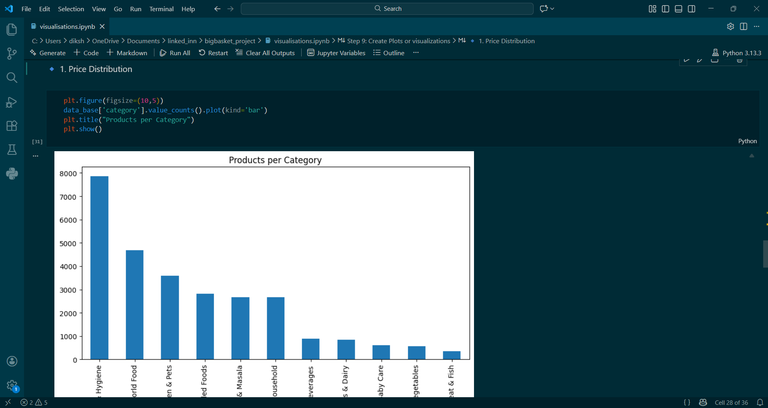
Task: Open the Accounts menu icon
Action: pos(12,361)
